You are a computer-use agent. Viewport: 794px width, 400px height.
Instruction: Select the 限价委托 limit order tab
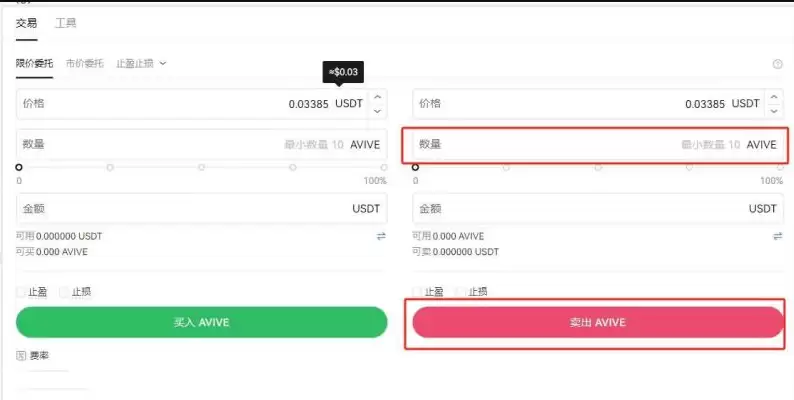(x=34, y=63)
